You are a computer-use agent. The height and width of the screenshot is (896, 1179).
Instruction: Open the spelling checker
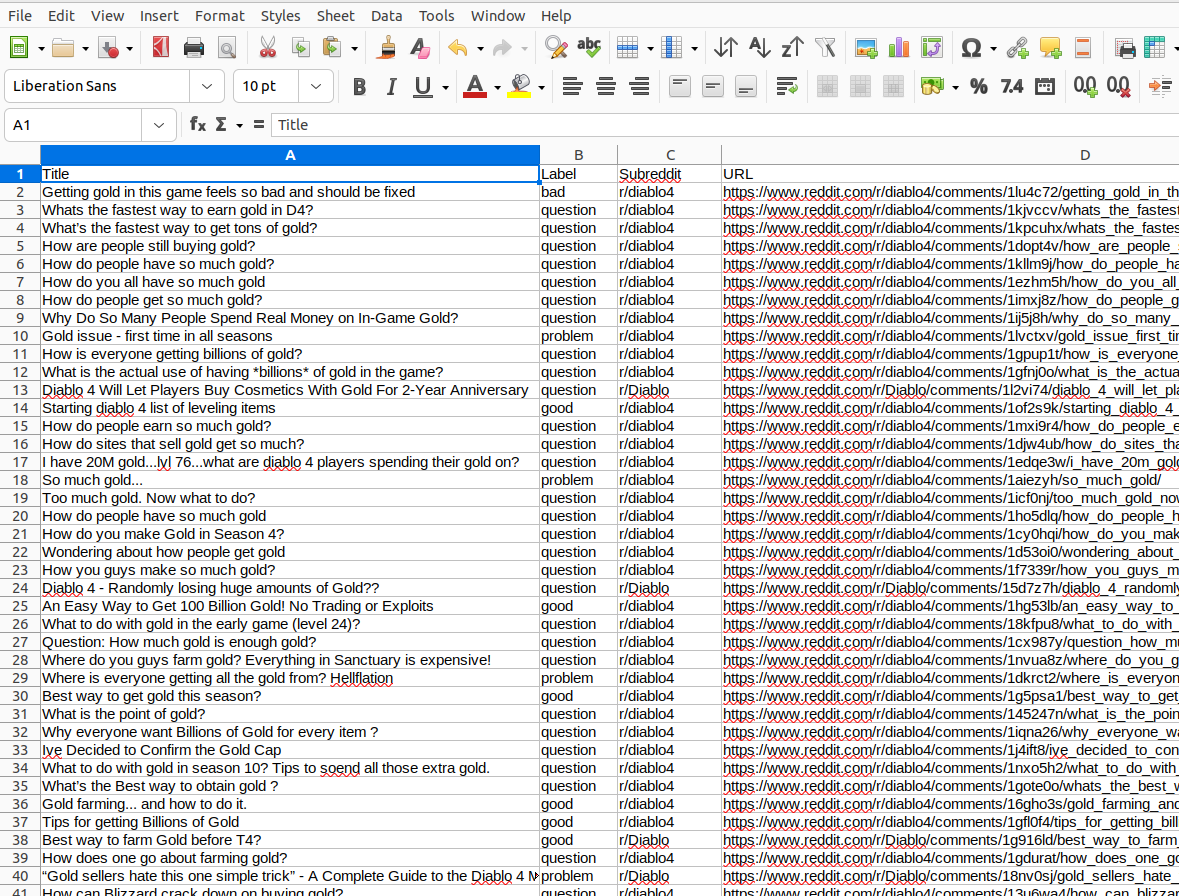tap(589, 46)
